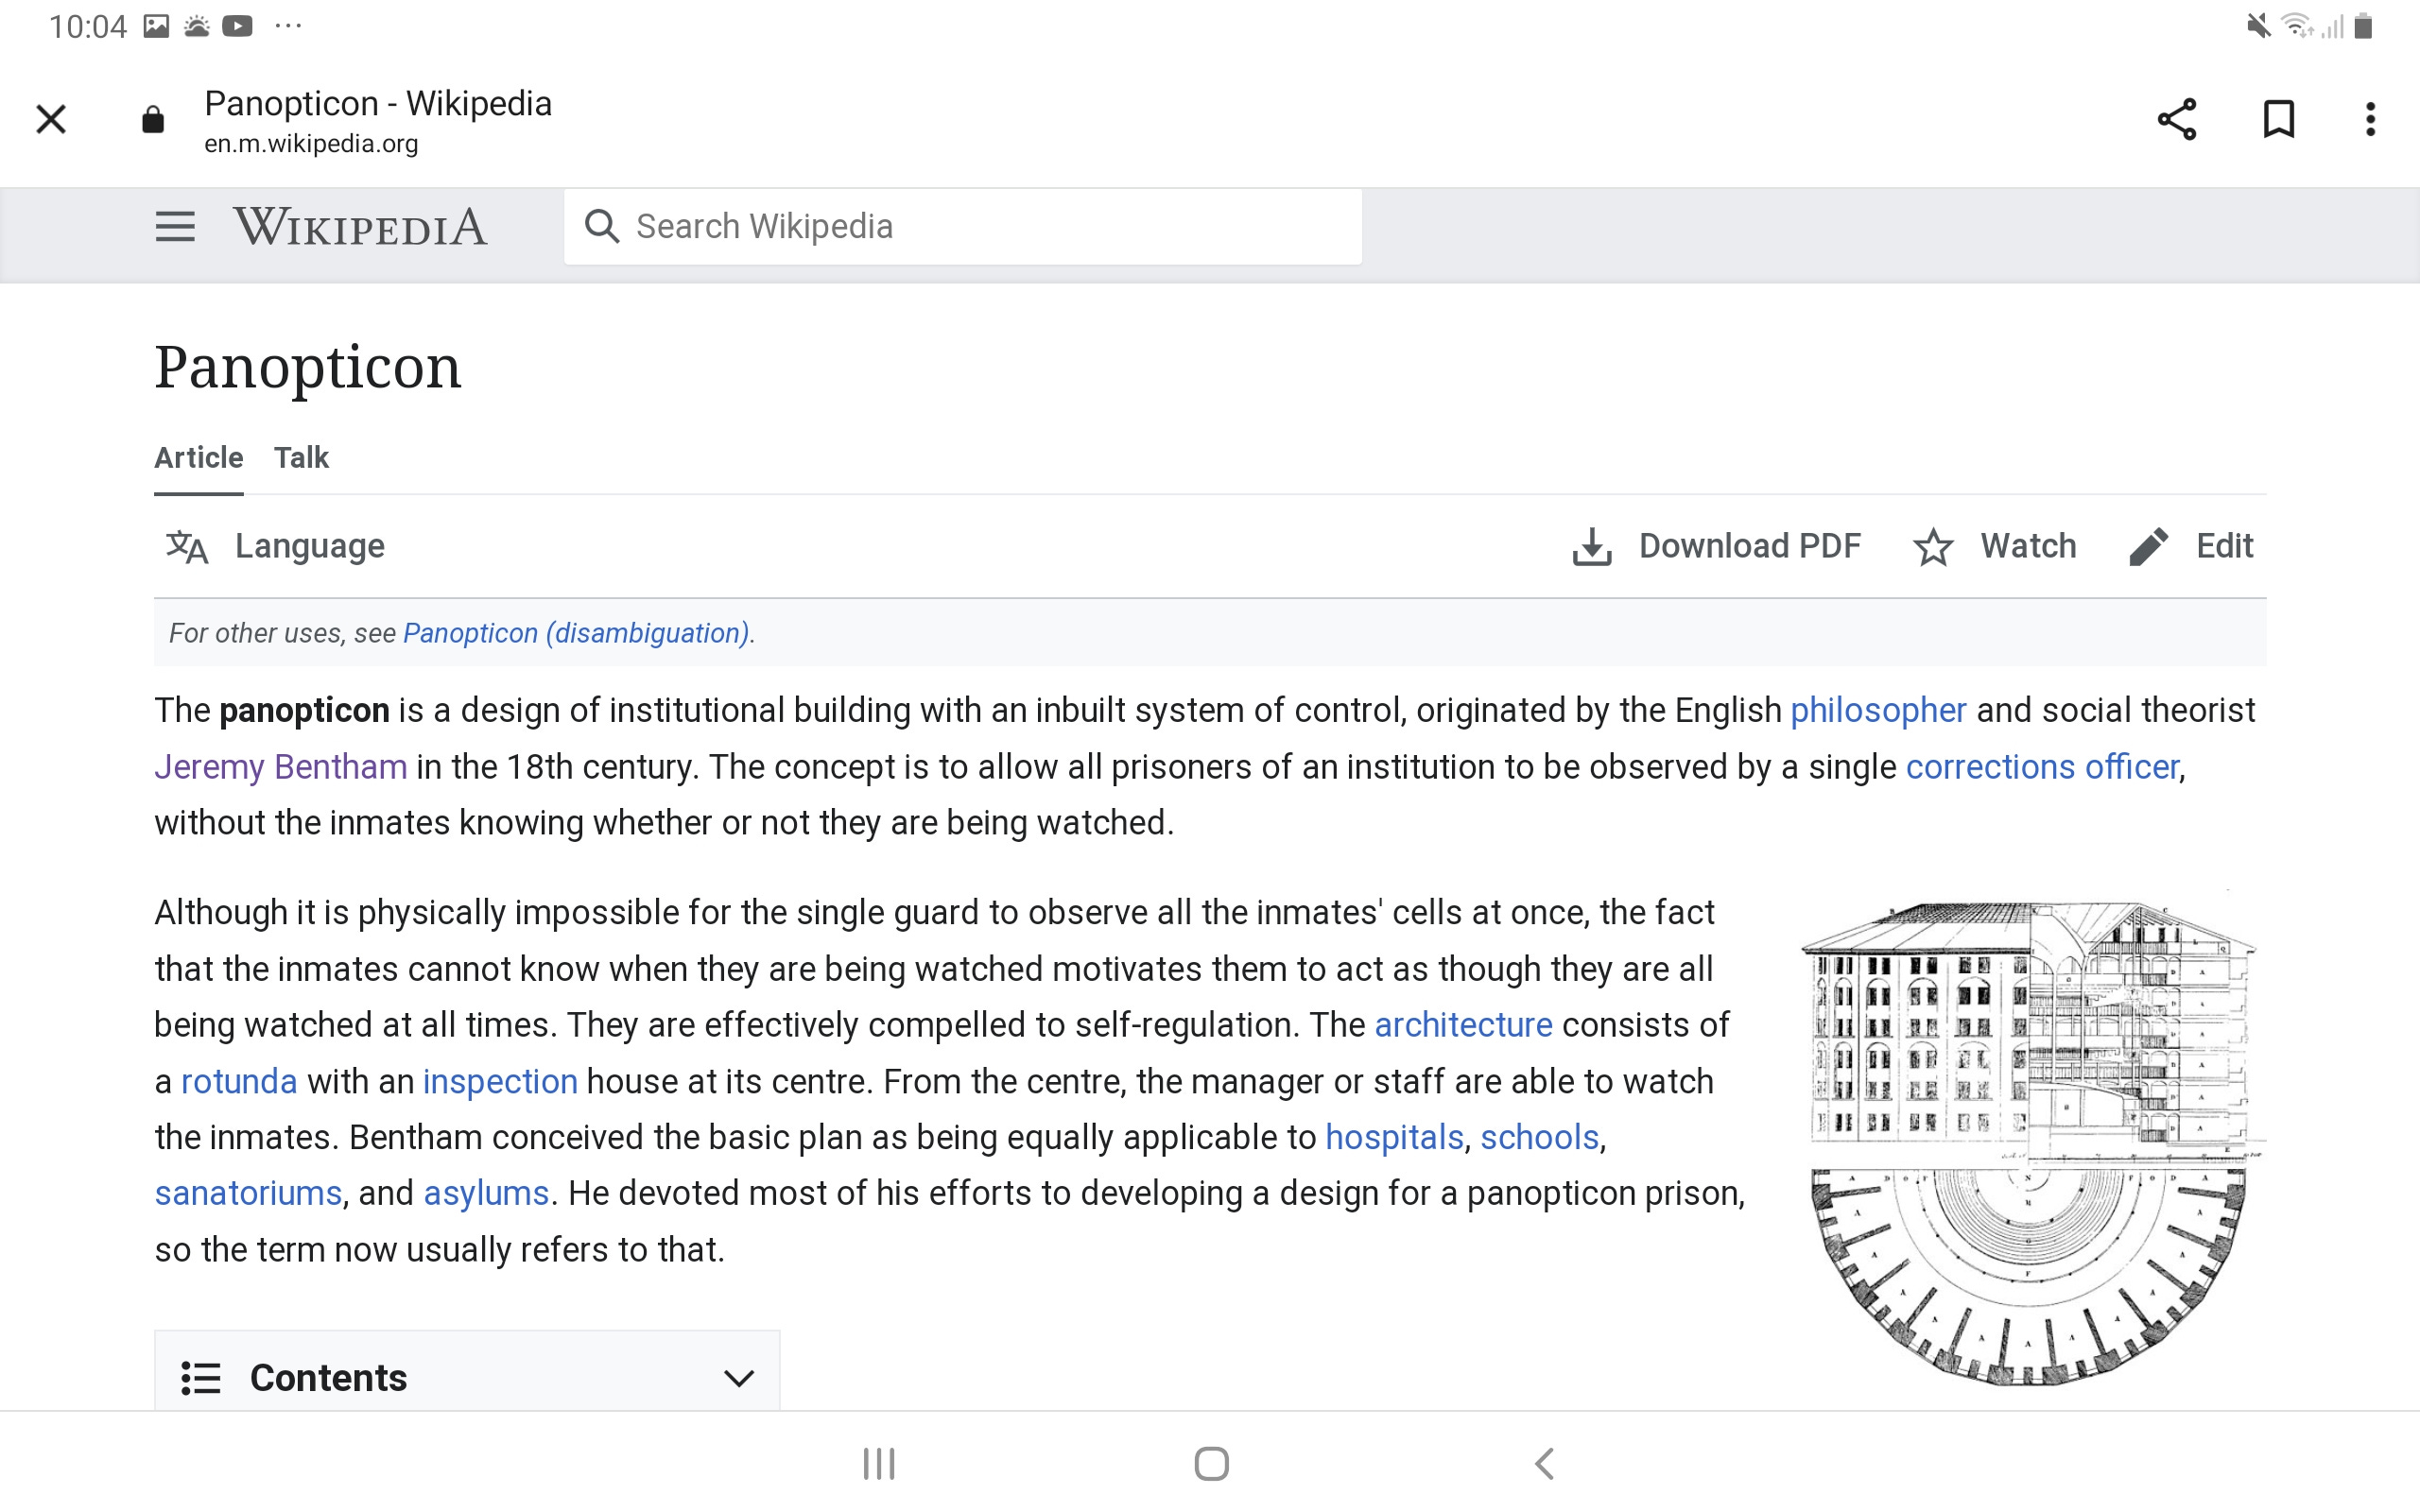The width and height of the screenshot is (2420, 1512).
Task: Tap the language translation icon
Action: 187,547
